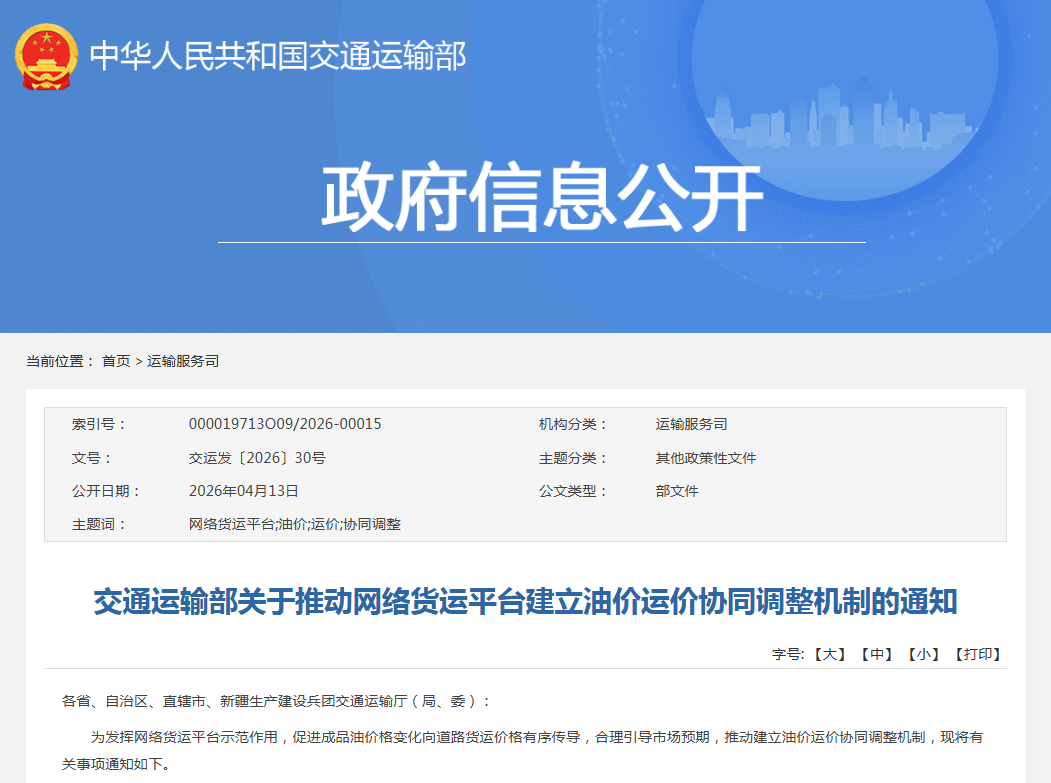
Task: Set font size to 【小】
Action: (x=924, y=654)
